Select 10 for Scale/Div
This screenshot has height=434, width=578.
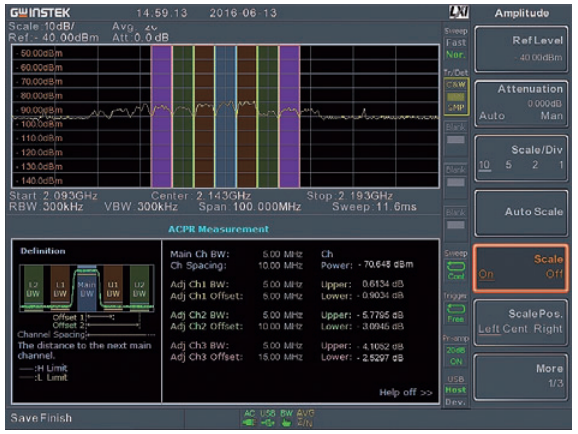pos(484,165)
